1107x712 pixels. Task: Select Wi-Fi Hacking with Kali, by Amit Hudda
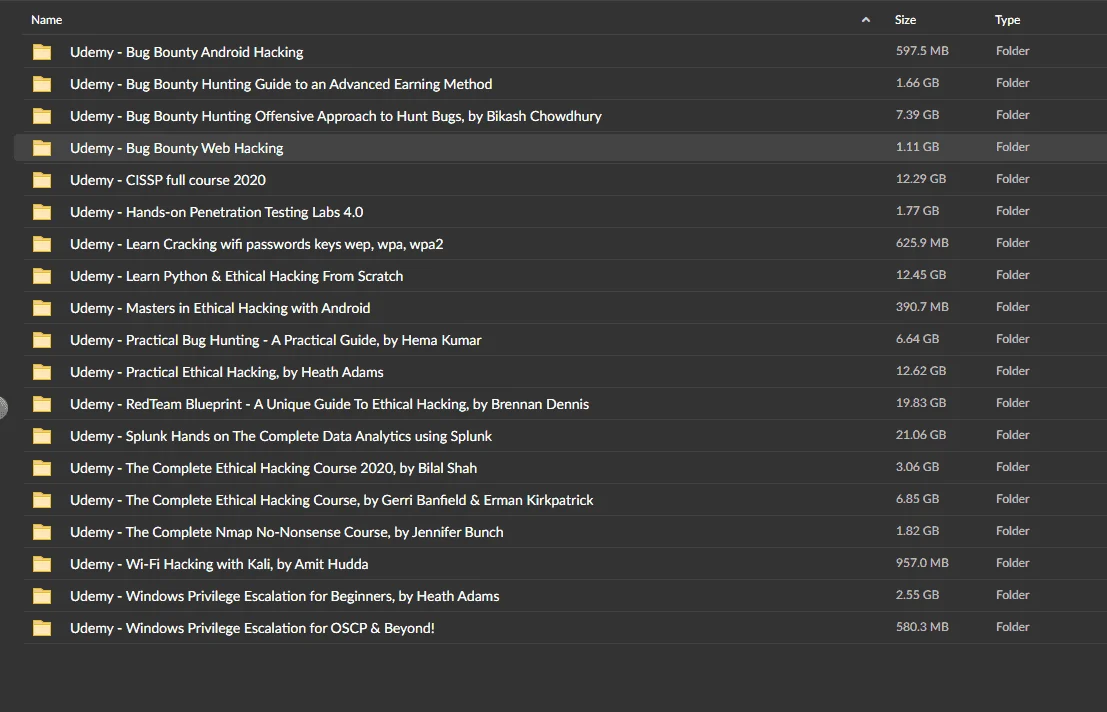pos(219,564)
